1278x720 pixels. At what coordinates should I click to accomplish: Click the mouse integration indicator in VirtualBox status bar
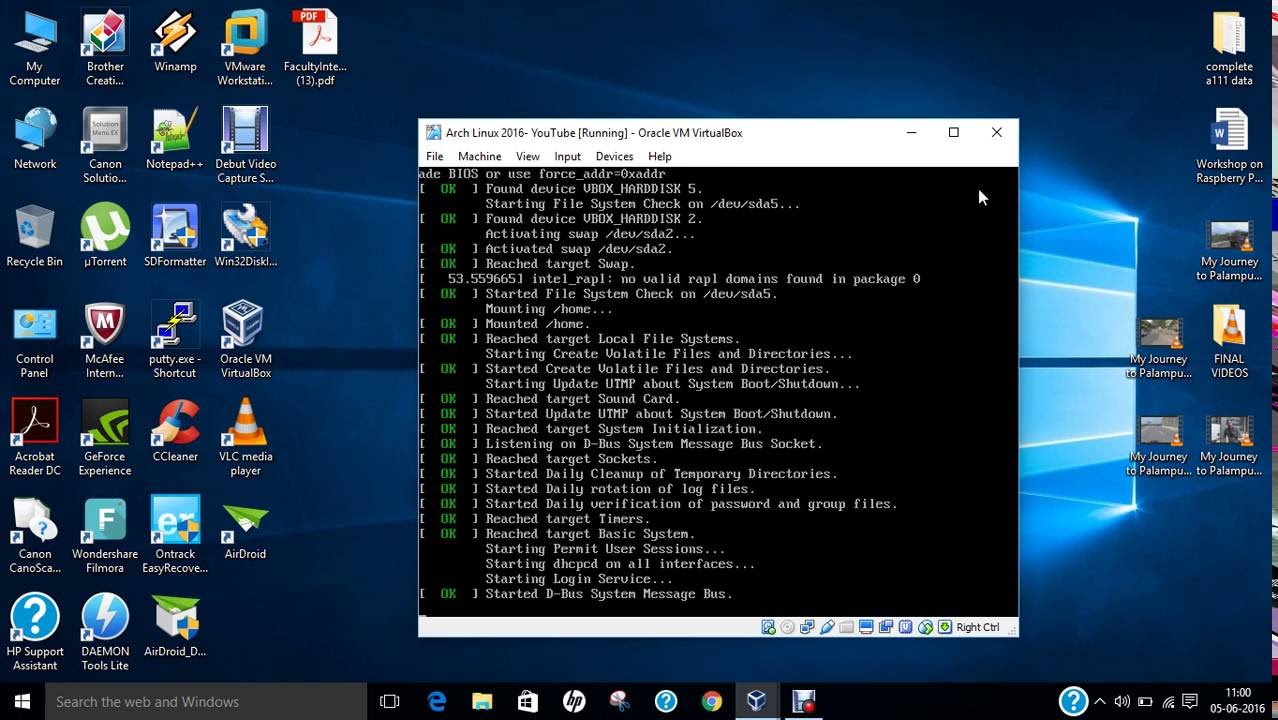coord(925,627)
